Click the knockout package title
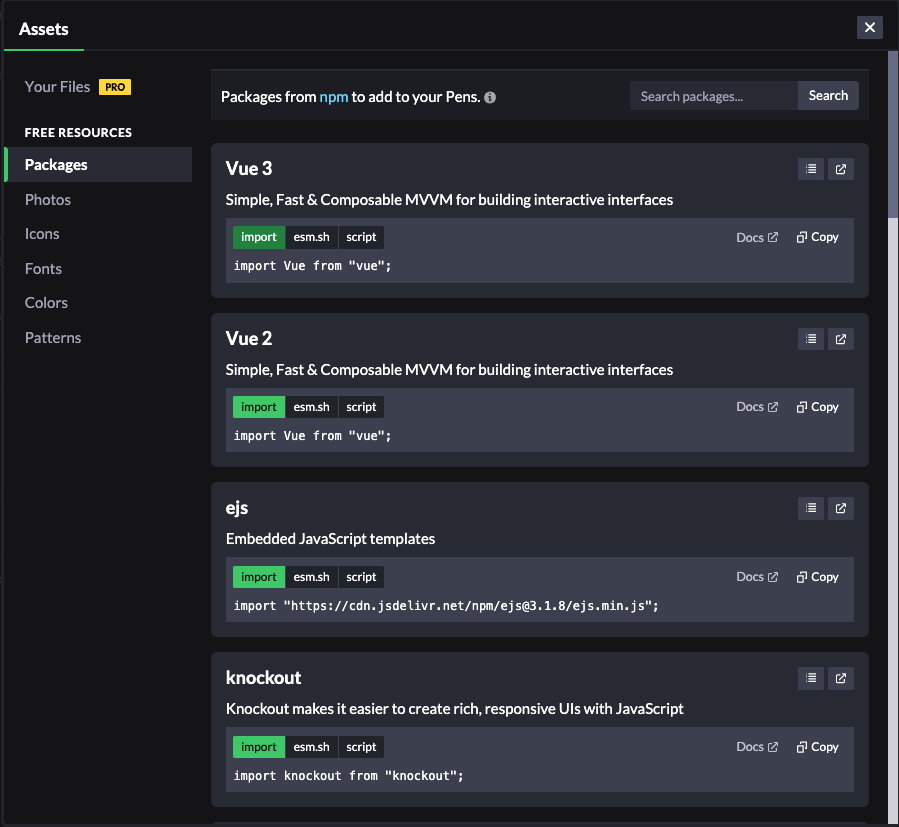Screen dimensions: 899x827 coord(263,678)
